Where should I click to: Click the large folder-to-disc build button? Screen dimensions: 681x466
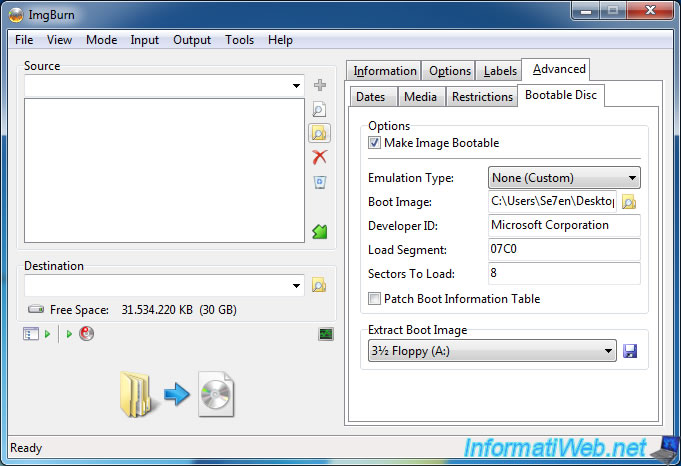point(177,394)
